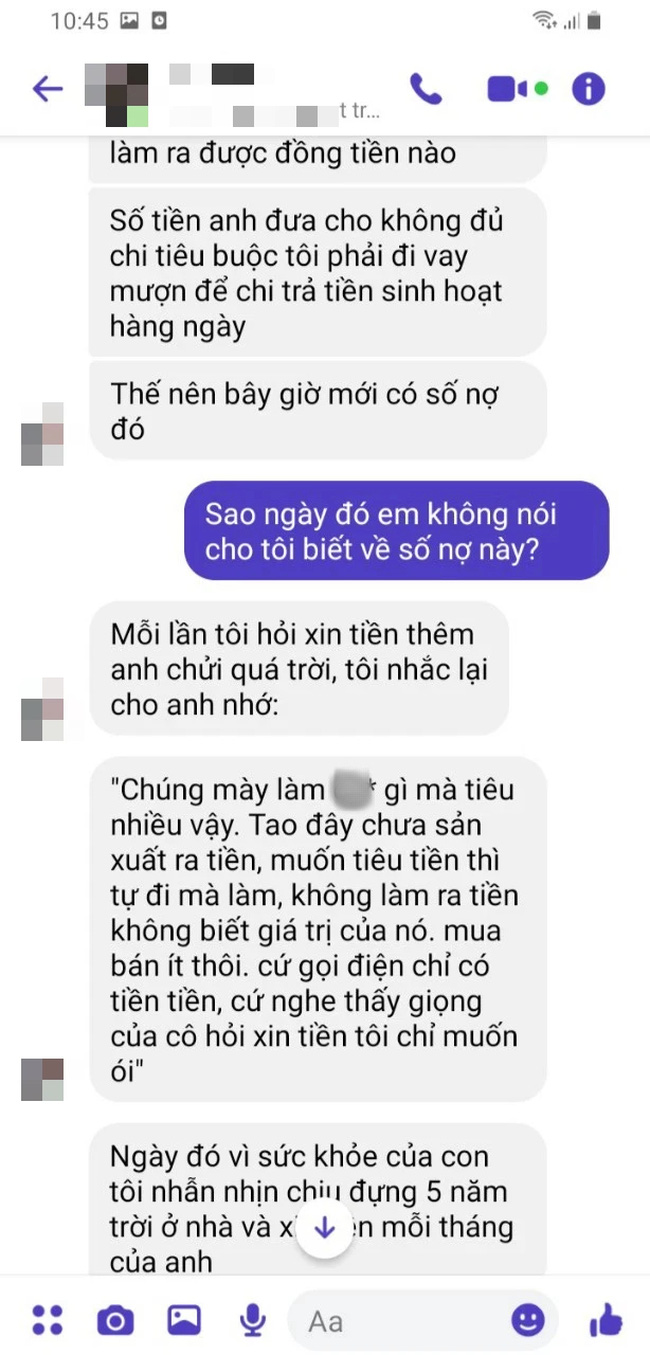This screenshot has width=650, height=1355.
Task: Open conversation info via the i icon
Action: tap(589, 89)
